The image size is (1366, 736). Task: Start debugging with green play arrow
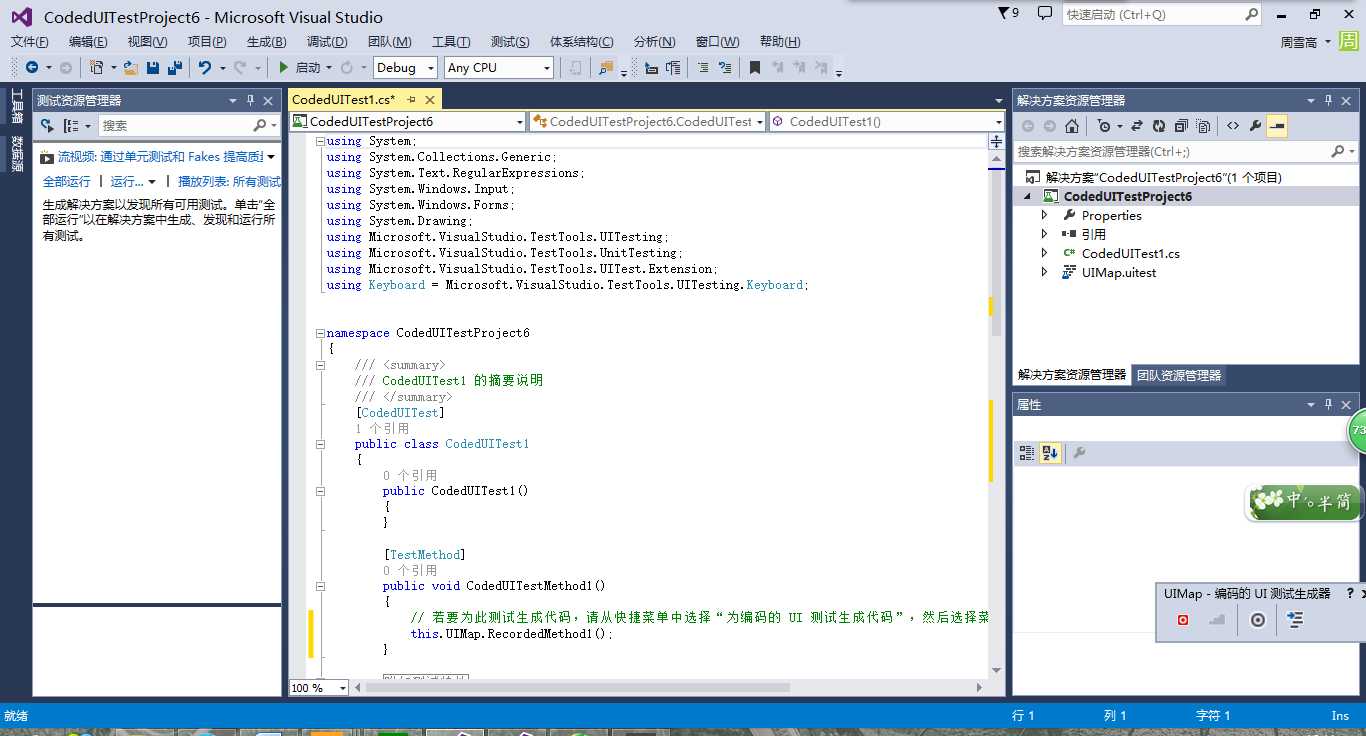coord(284,67)
